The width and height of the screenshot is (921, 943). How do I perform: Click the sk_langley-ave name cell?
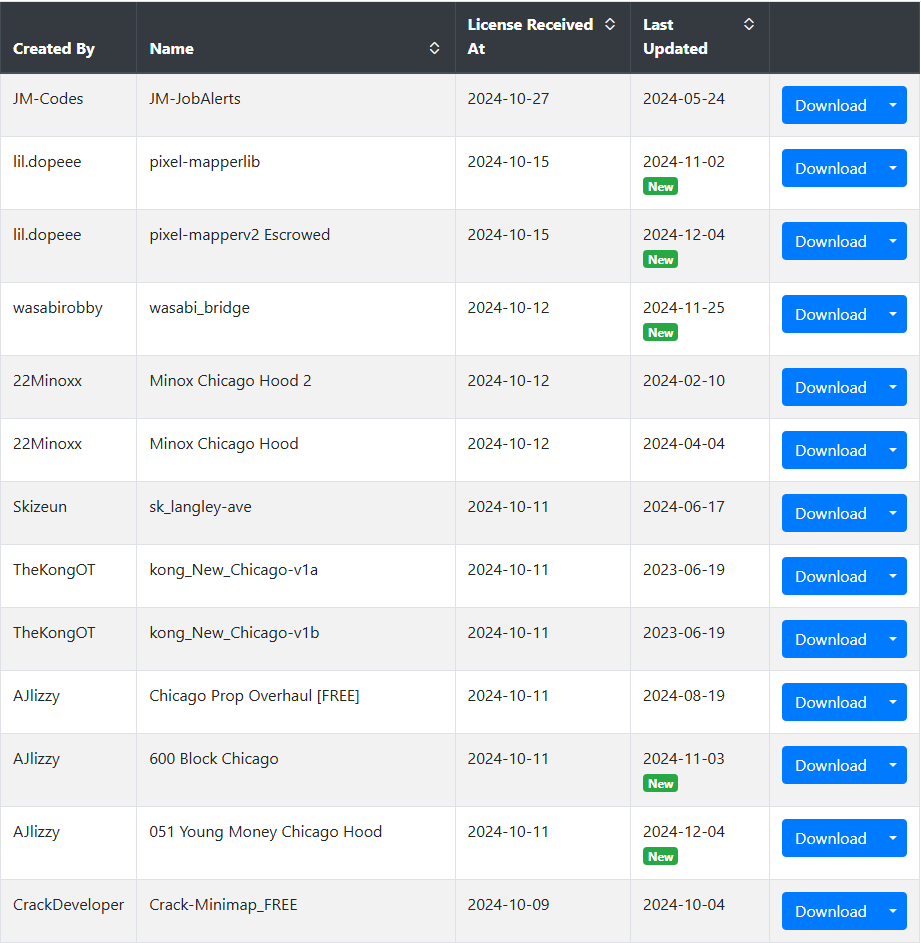[x=295, y=513]
